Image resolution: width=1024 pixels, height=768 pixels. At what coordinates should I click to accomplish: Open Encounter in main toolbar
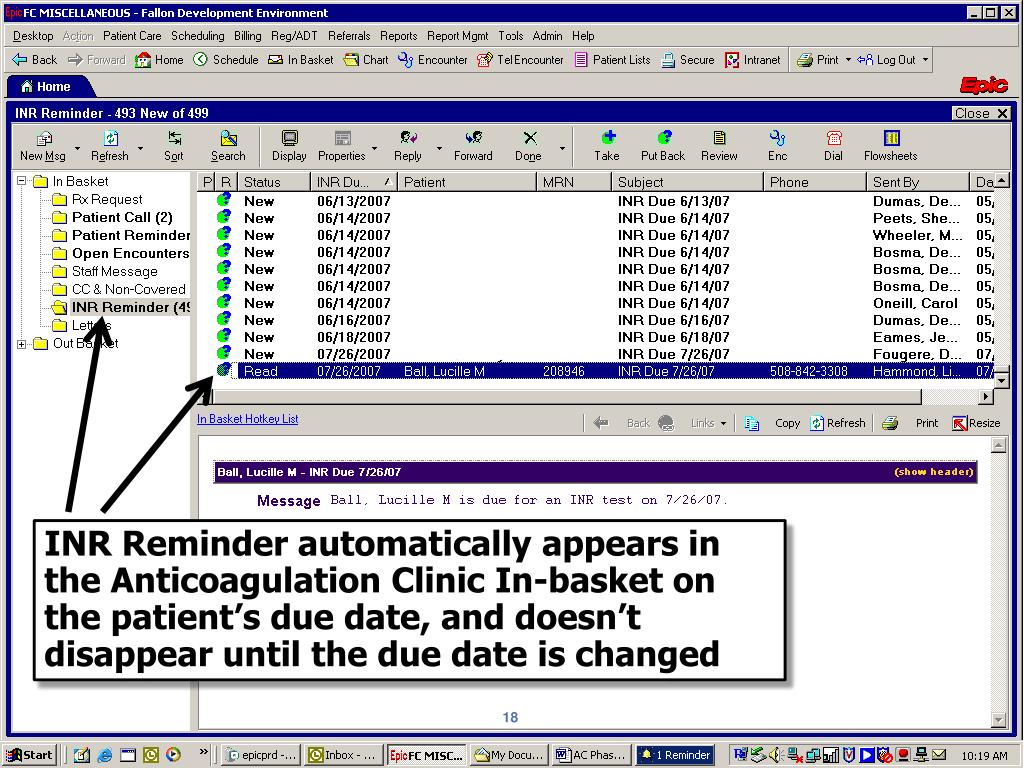[433, 59]
